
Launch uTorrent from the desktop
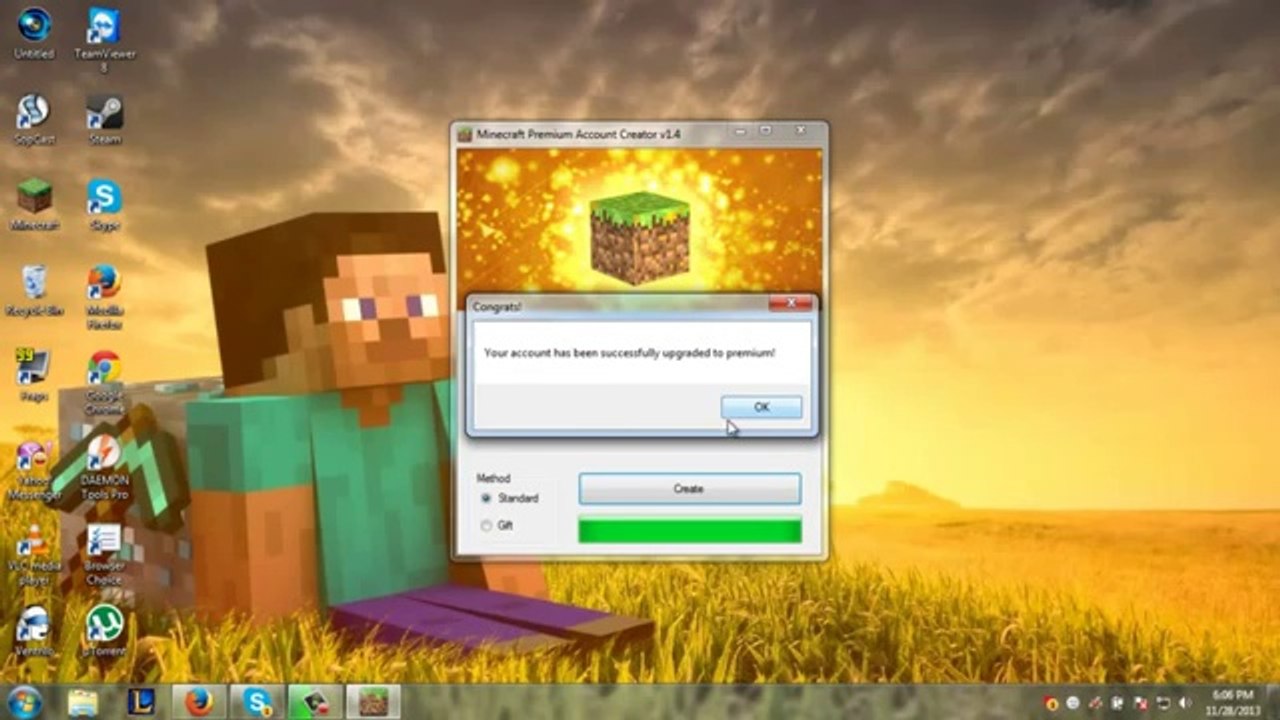pyautogui.click(x=104, y=632)
